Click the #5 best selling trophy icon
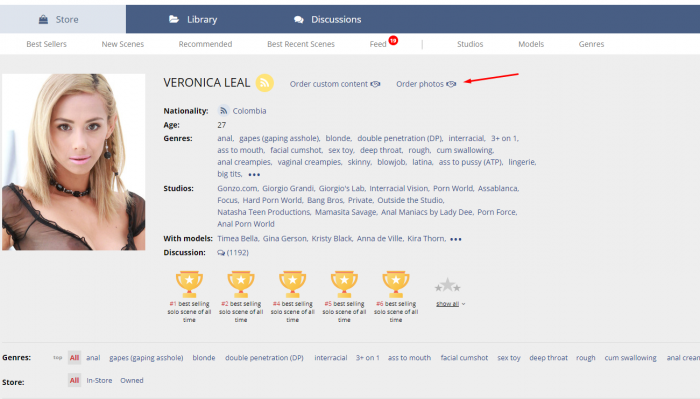Screen dimensions: 700x399 tap(344, 284)
